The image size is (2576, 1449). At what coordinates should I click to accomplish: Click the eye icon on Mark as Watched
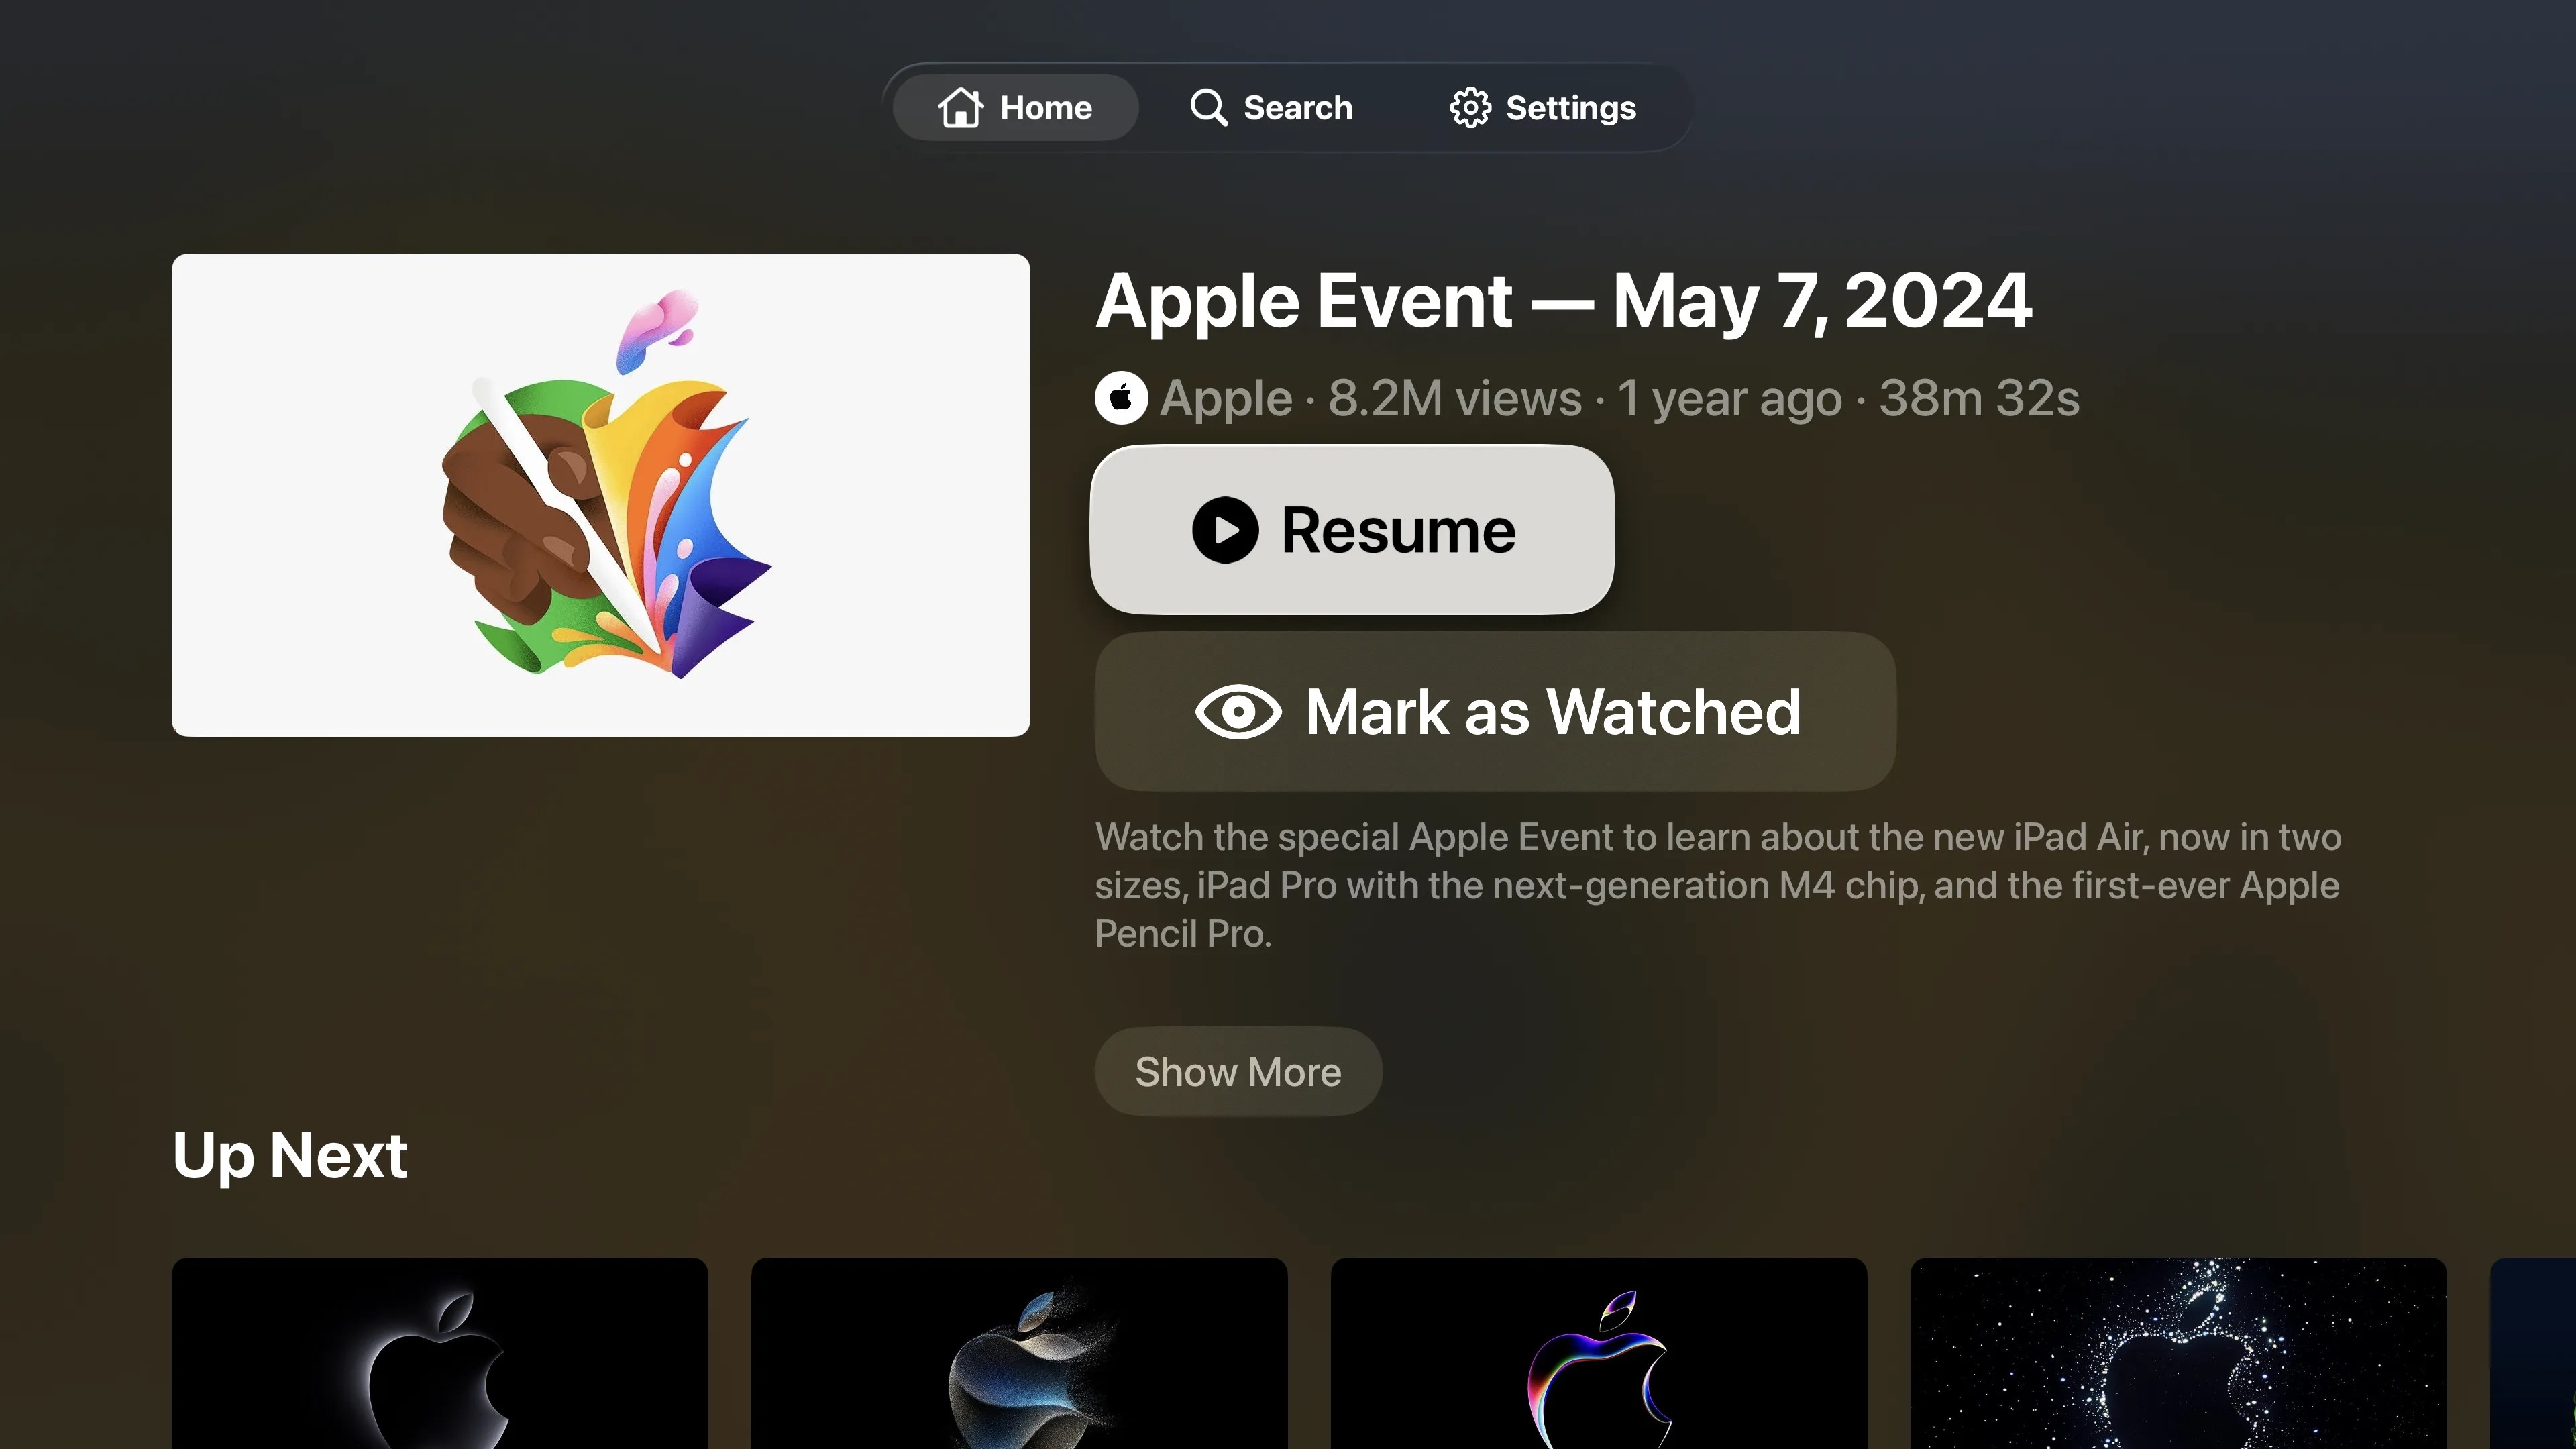[x=1240, y=711]
